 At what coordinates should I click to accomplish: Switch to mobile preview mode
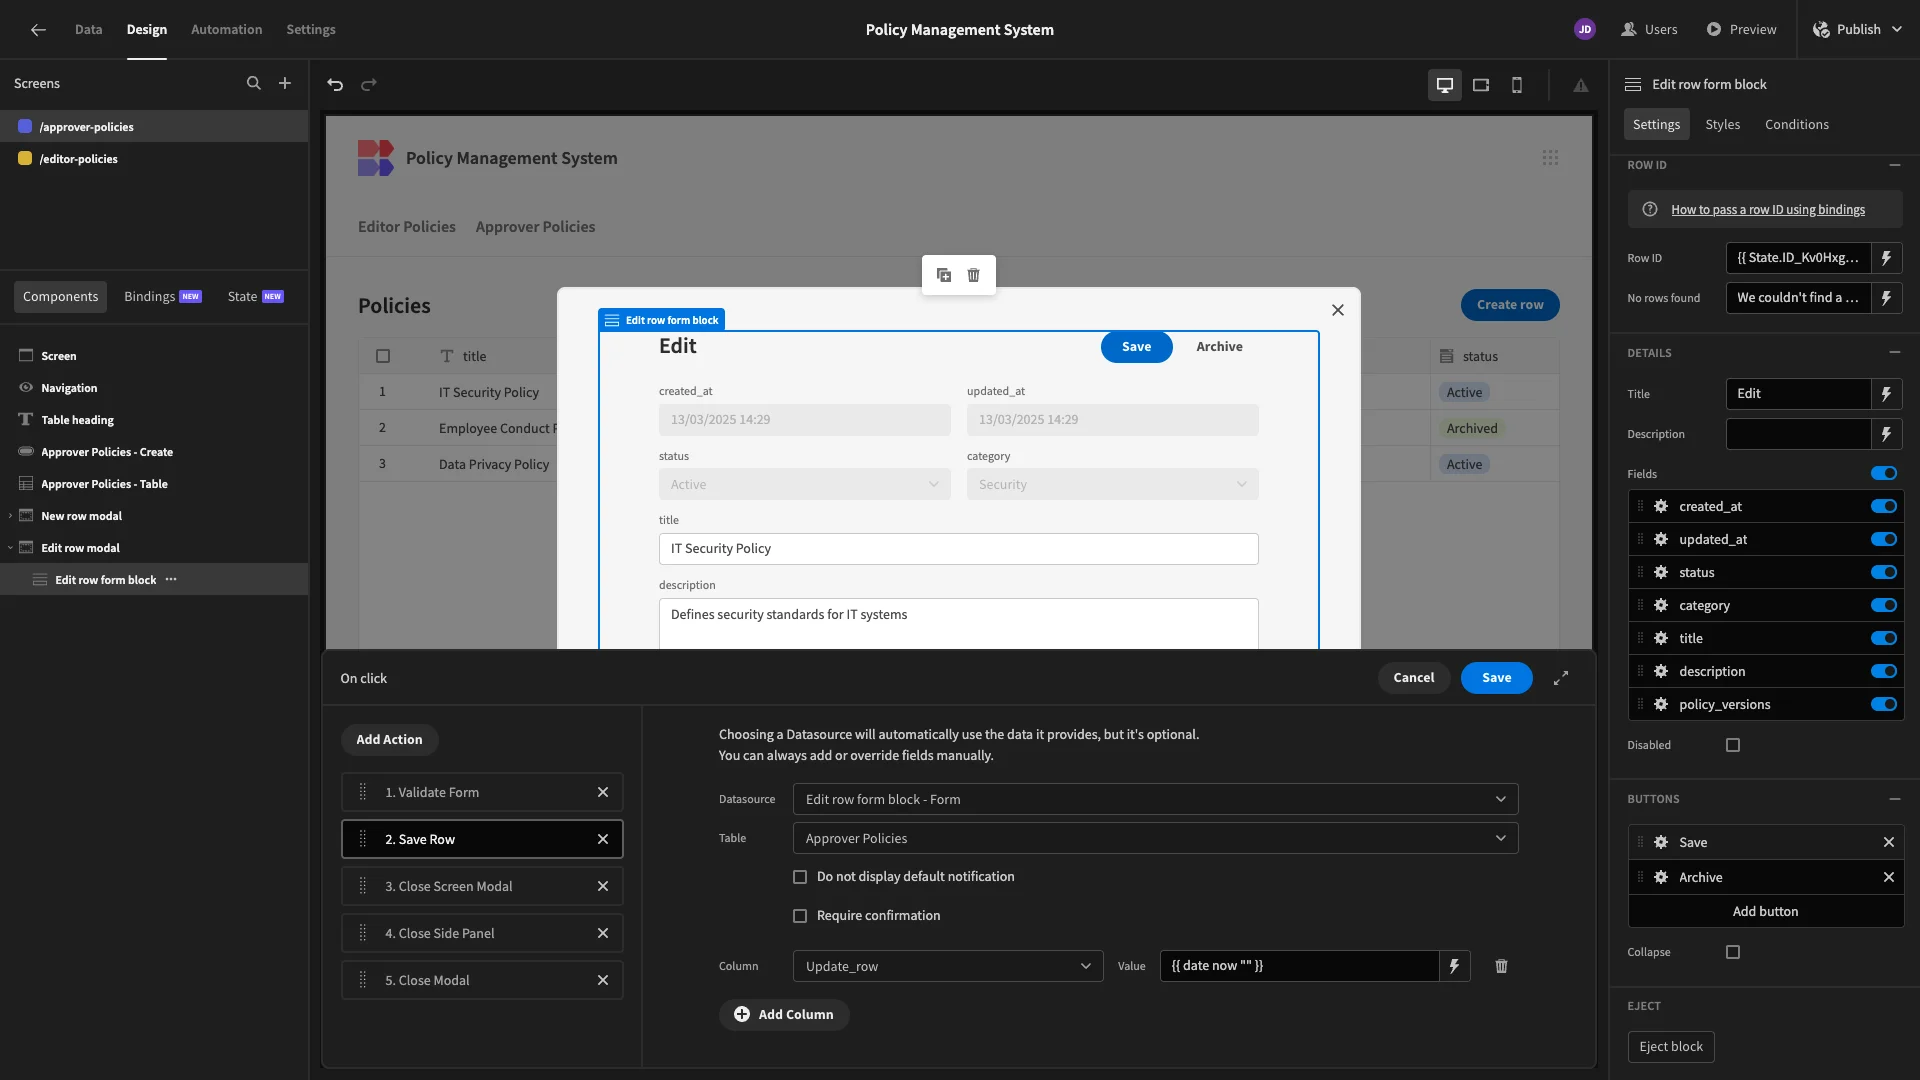pos(1517,85)
